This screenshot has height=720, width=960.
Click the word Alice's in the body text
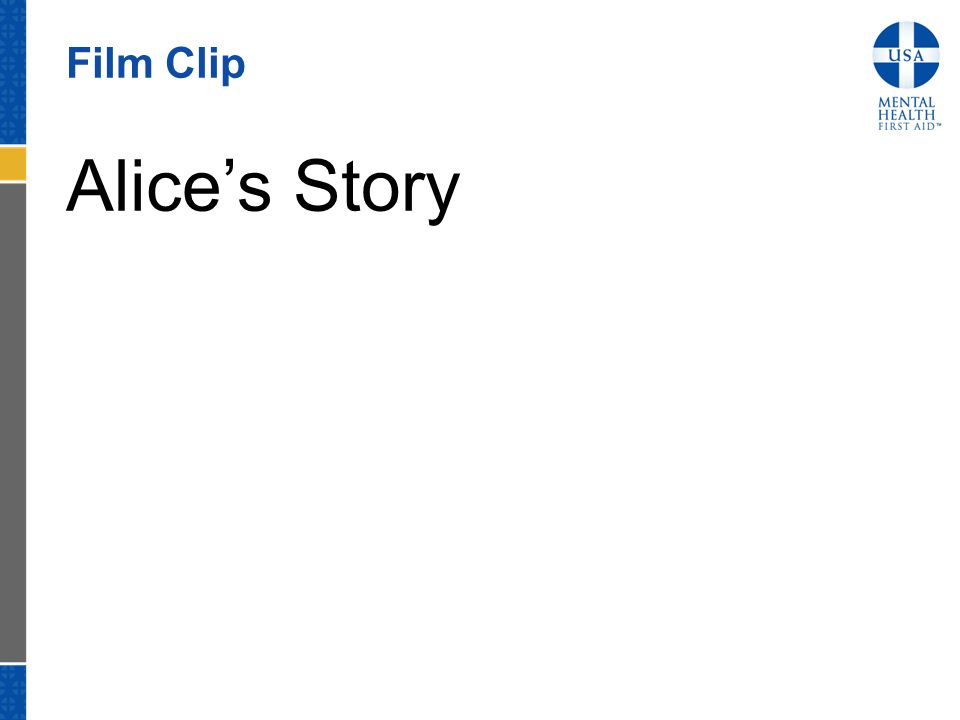(168, 185)
